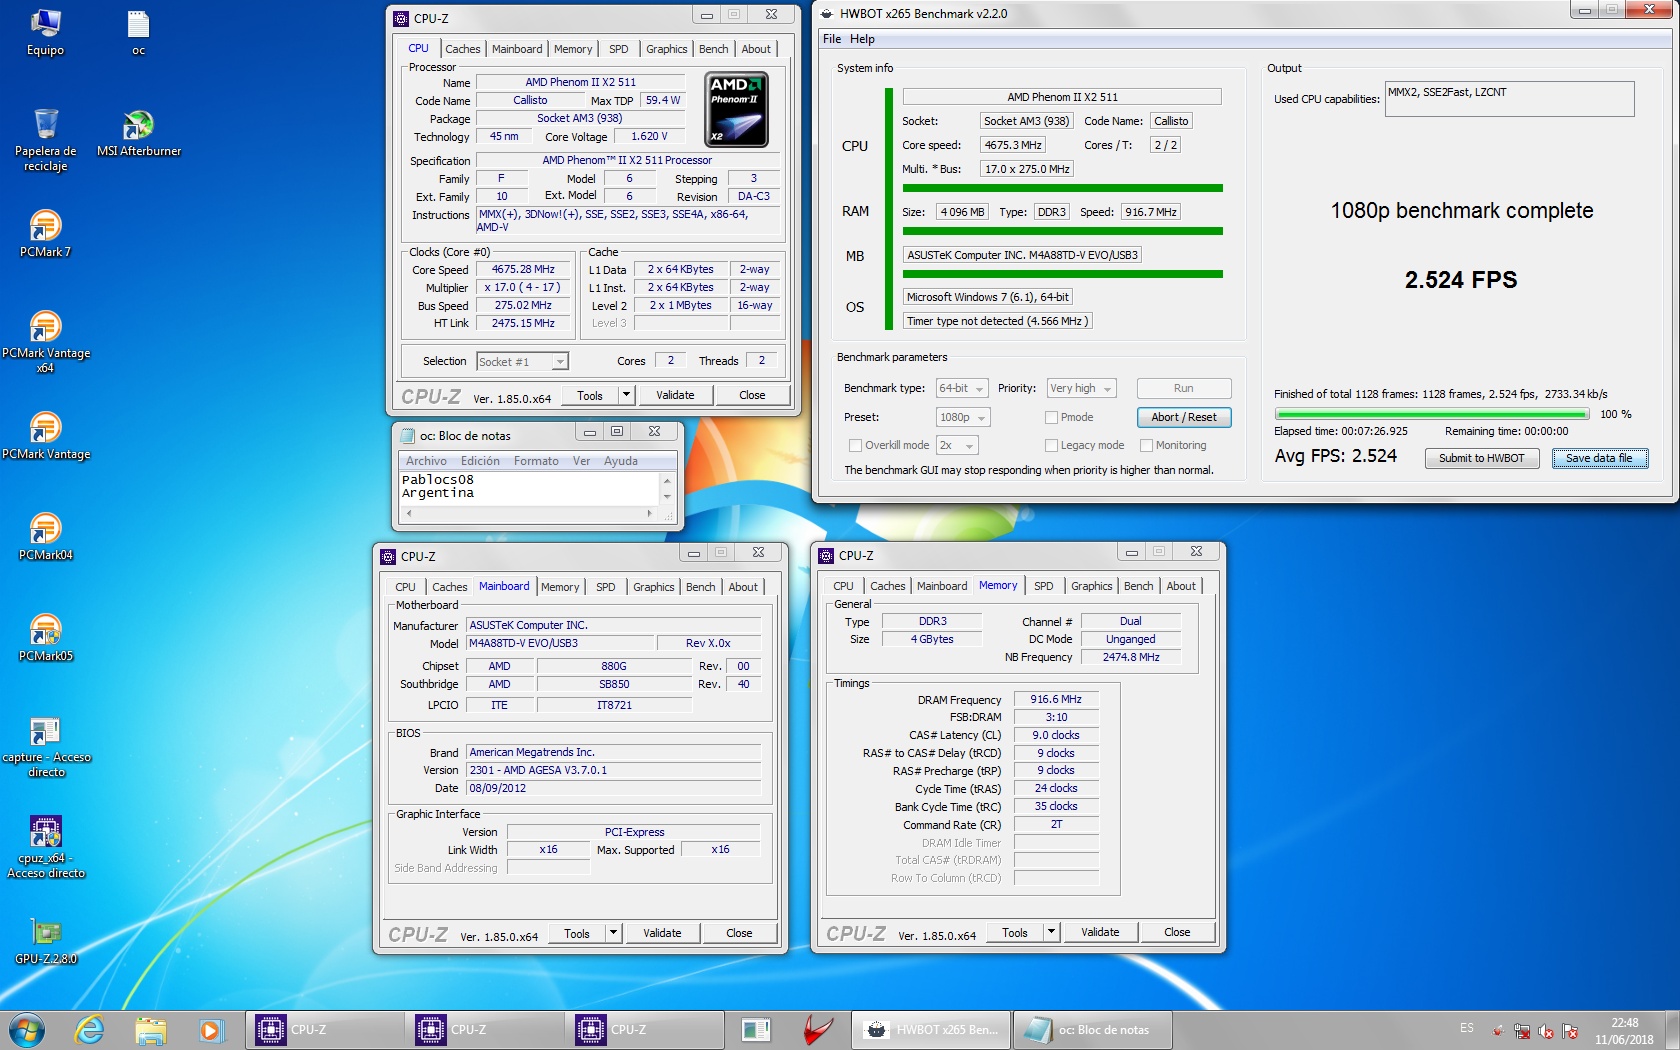Click the Notepad vertical scrollbar
This screenshot has width=1680, height=1050.
coord(667,489)
